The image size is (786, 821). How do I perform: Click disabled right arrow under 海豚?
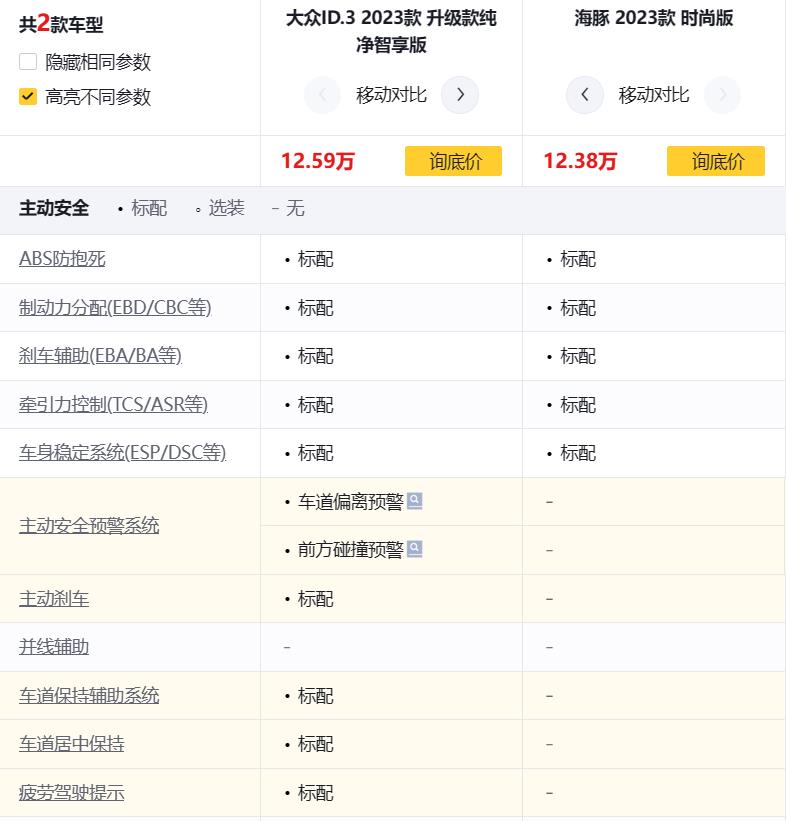click(x=723, y=95)
